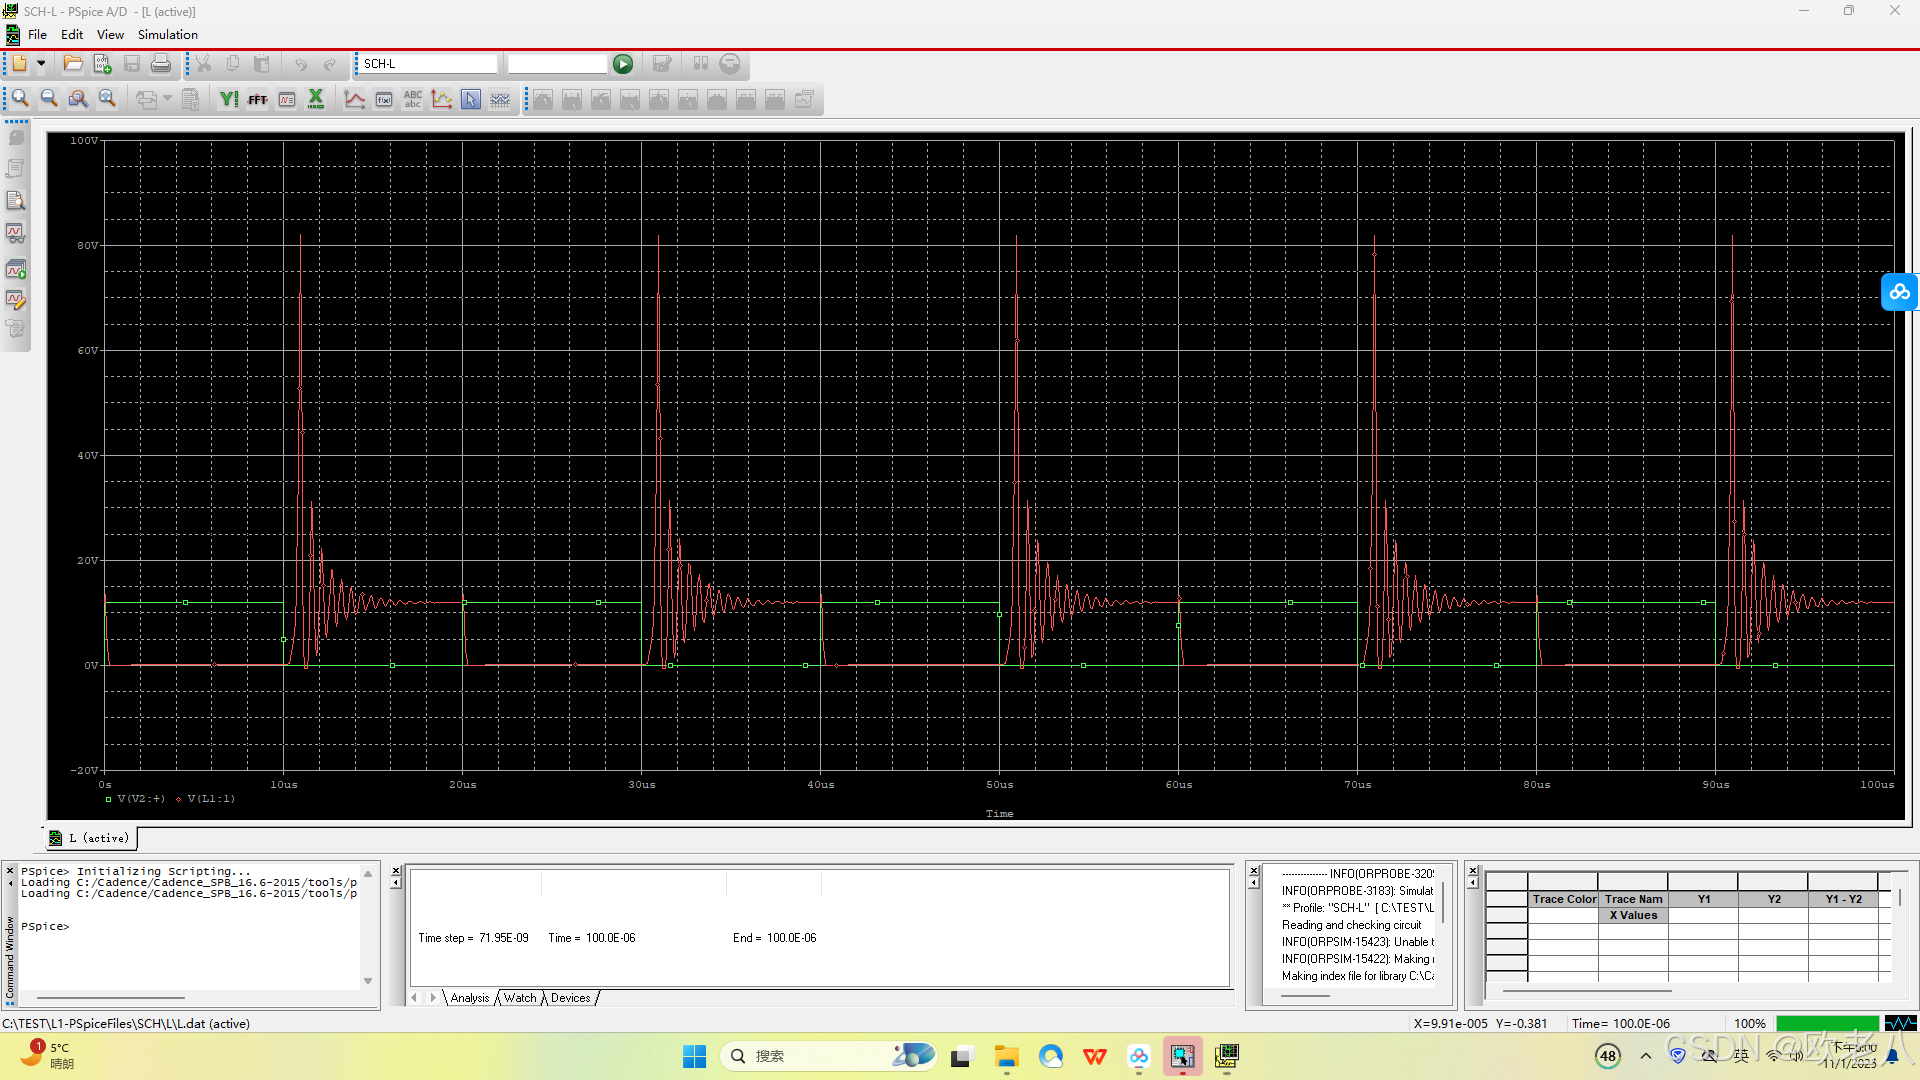
Task: Toggle FFT Fourier display
Action: (x=258, y=99)
